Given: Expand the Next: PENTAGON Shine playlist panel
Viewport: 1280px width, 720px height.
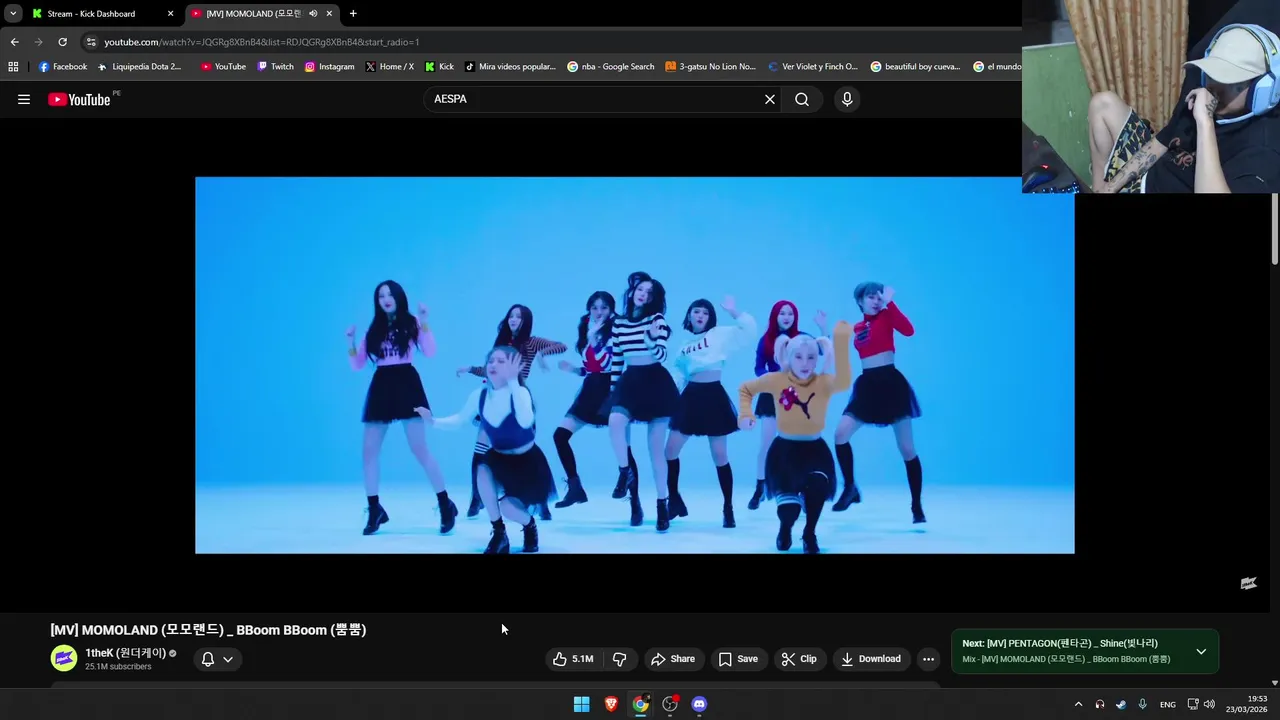Looking at the screenshot, I should (1201, 652).
